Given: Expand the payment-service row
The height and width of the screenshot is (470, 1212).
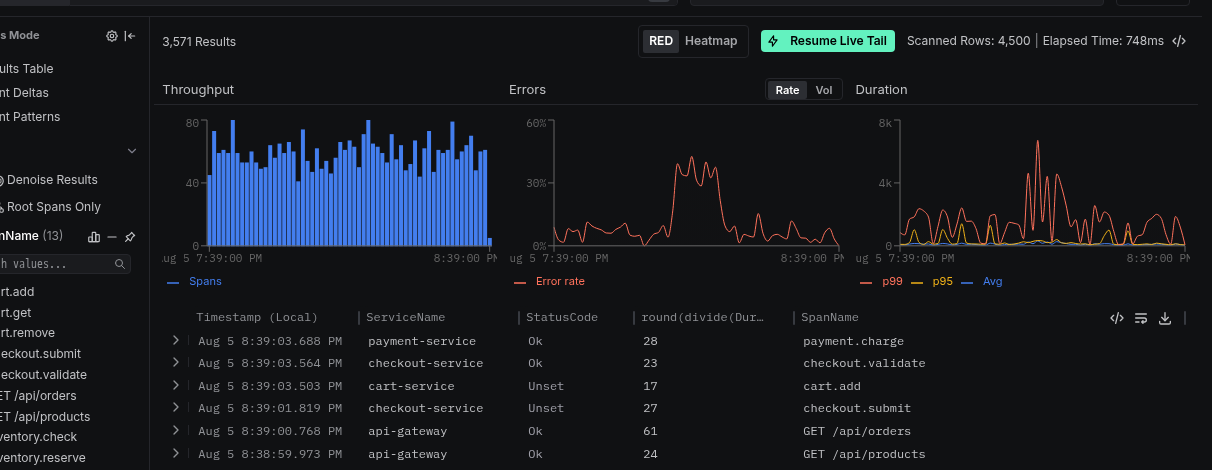Looking at the screenshot, I should click(x=176, y=340).
